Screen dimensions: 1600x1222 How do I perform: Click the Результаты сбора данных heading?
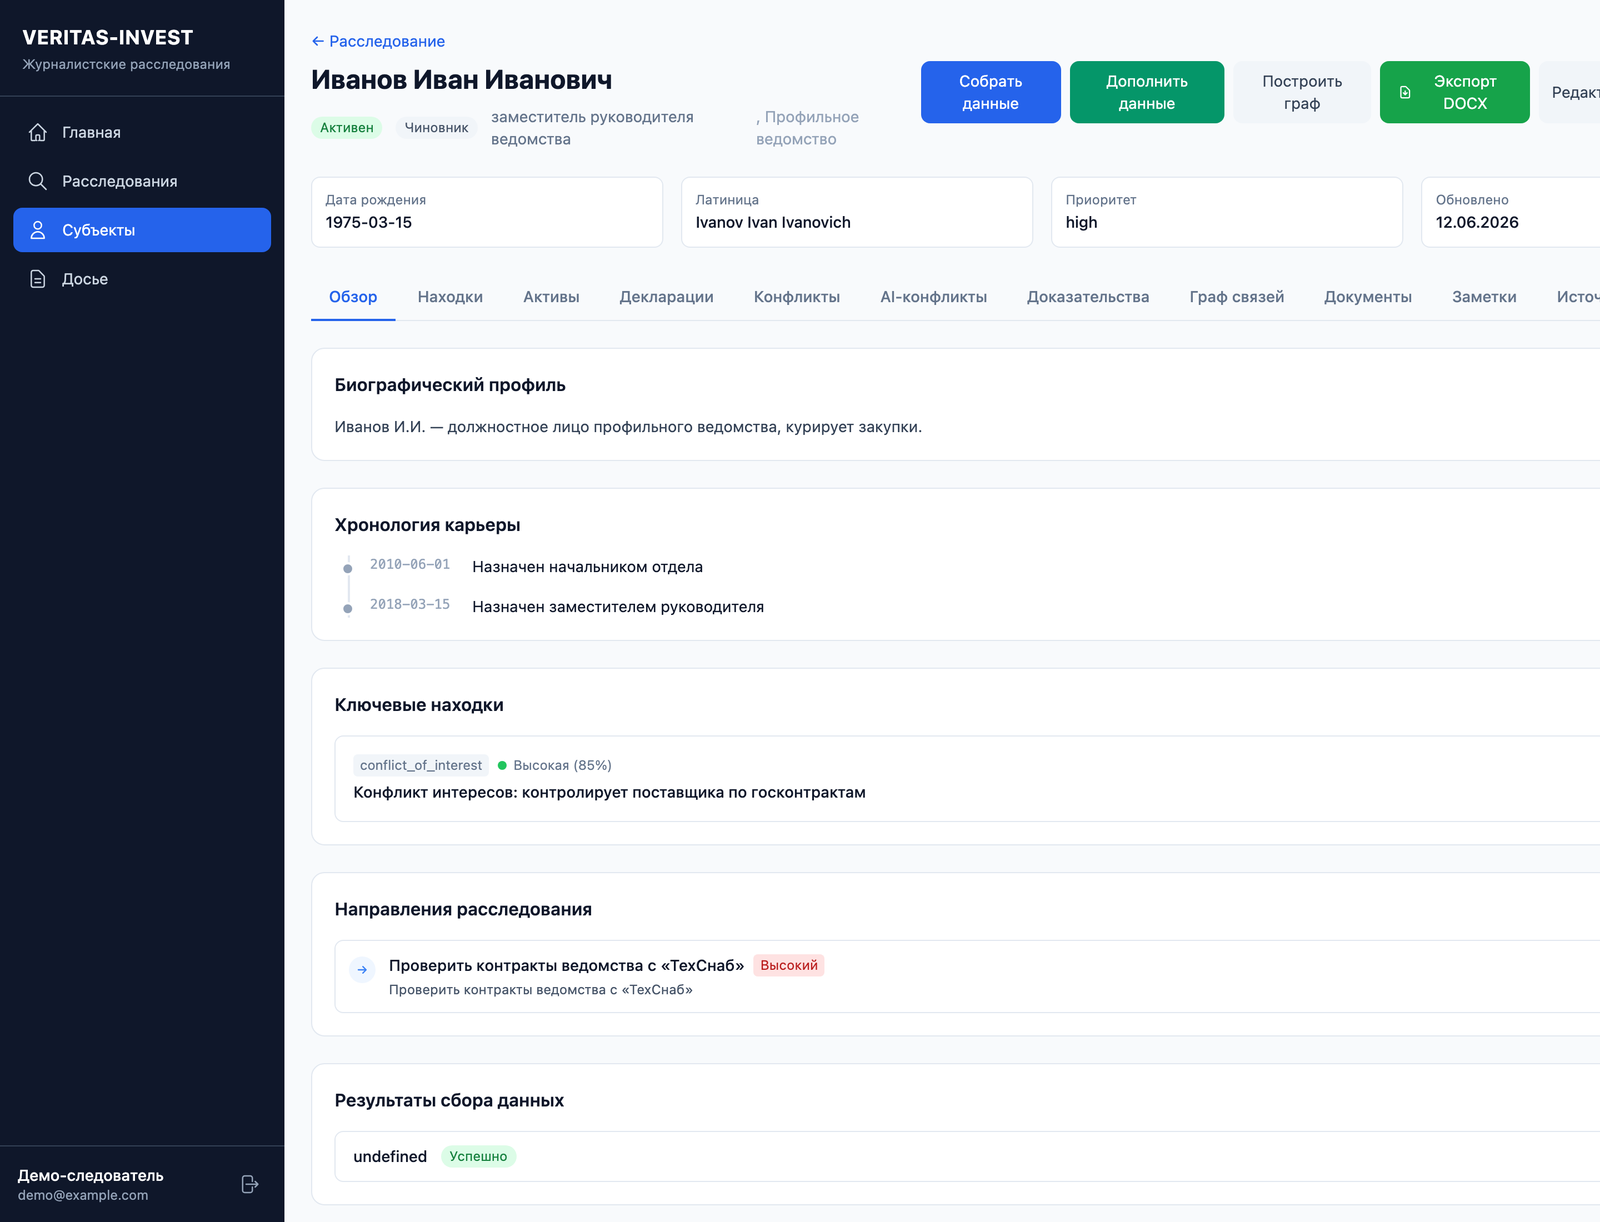pos(449,1100)
